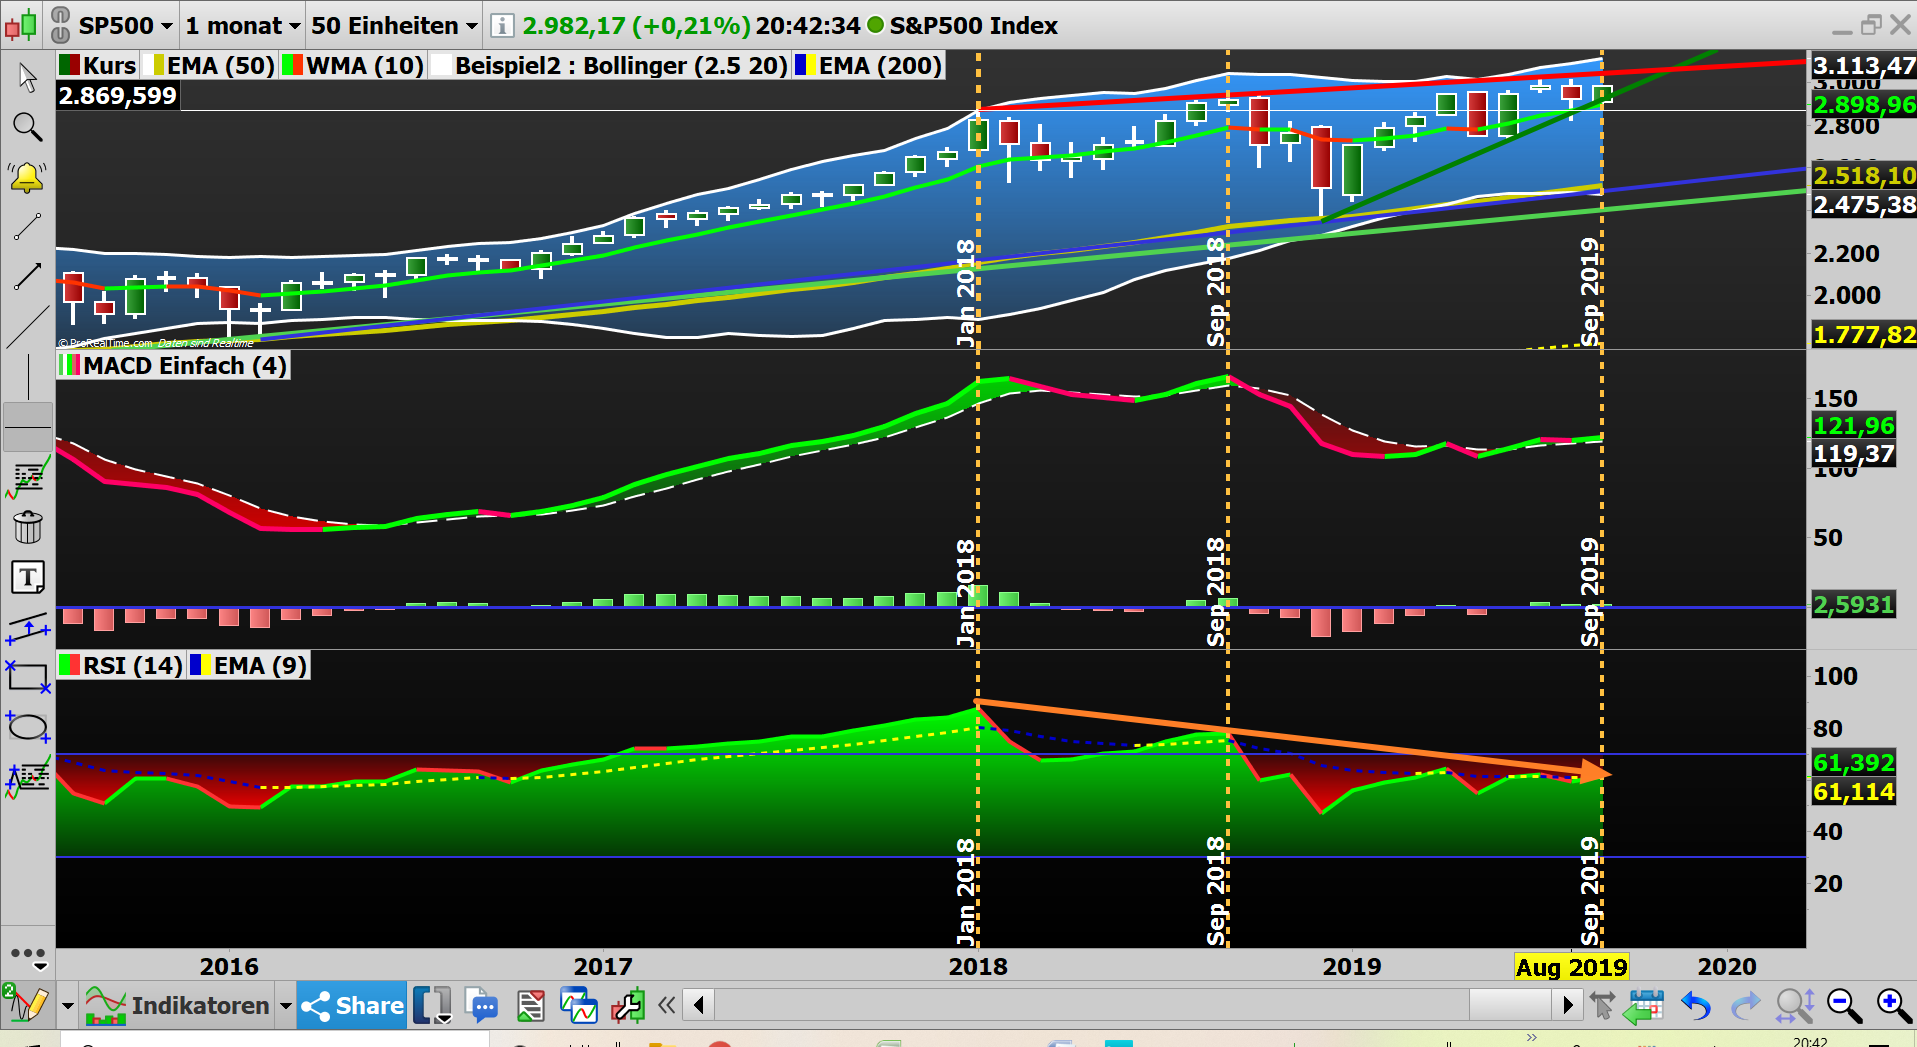Select the vertical line drawing tool
Image resolution: width=1917 pixels, height=1047 pixels.
[x=28, y=377]
